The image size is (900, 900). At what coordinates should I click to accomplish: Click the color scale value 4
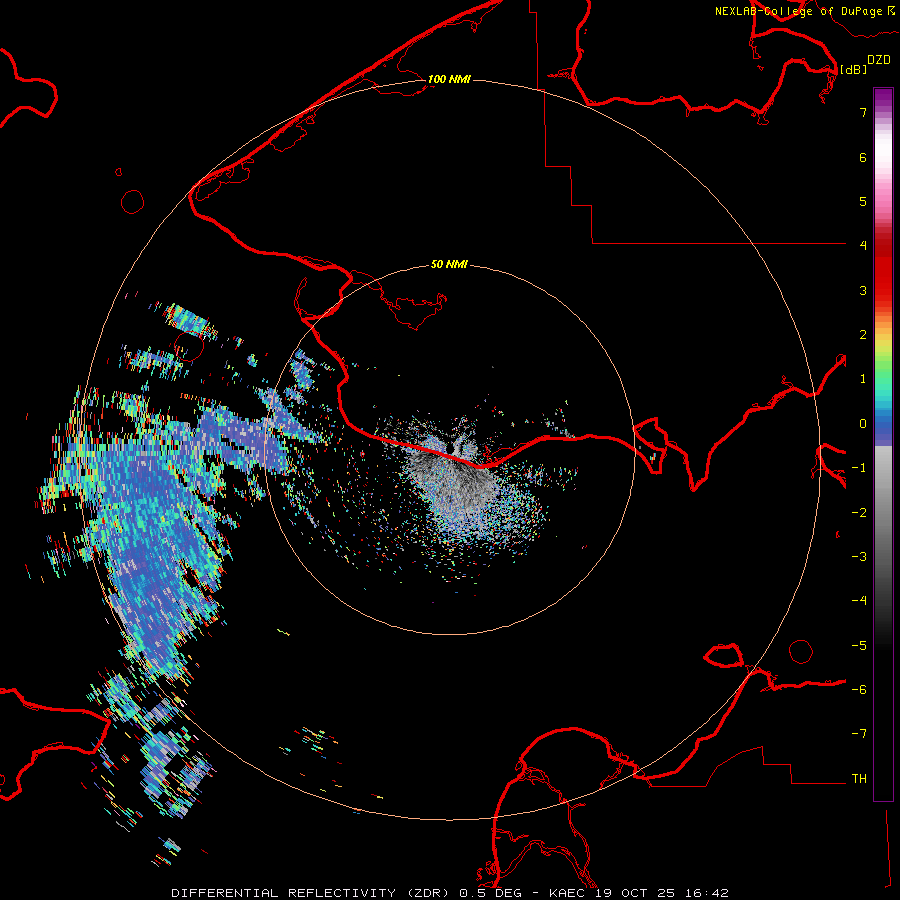tap(863, 246)
